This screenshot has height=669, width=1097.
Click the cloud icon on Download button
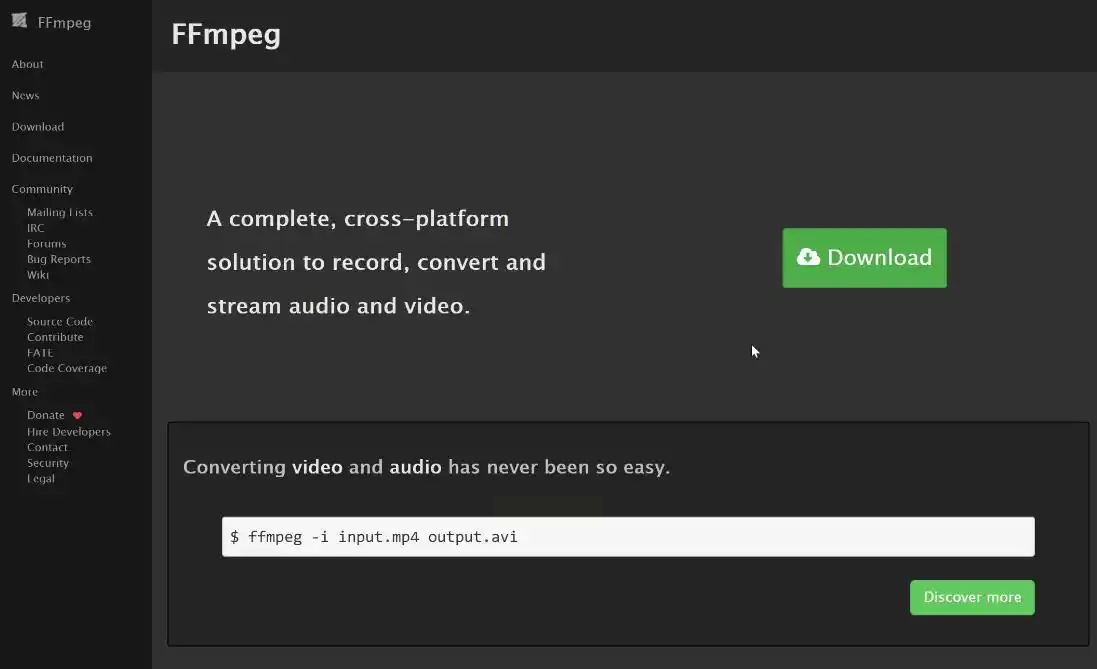coord(808,257)
